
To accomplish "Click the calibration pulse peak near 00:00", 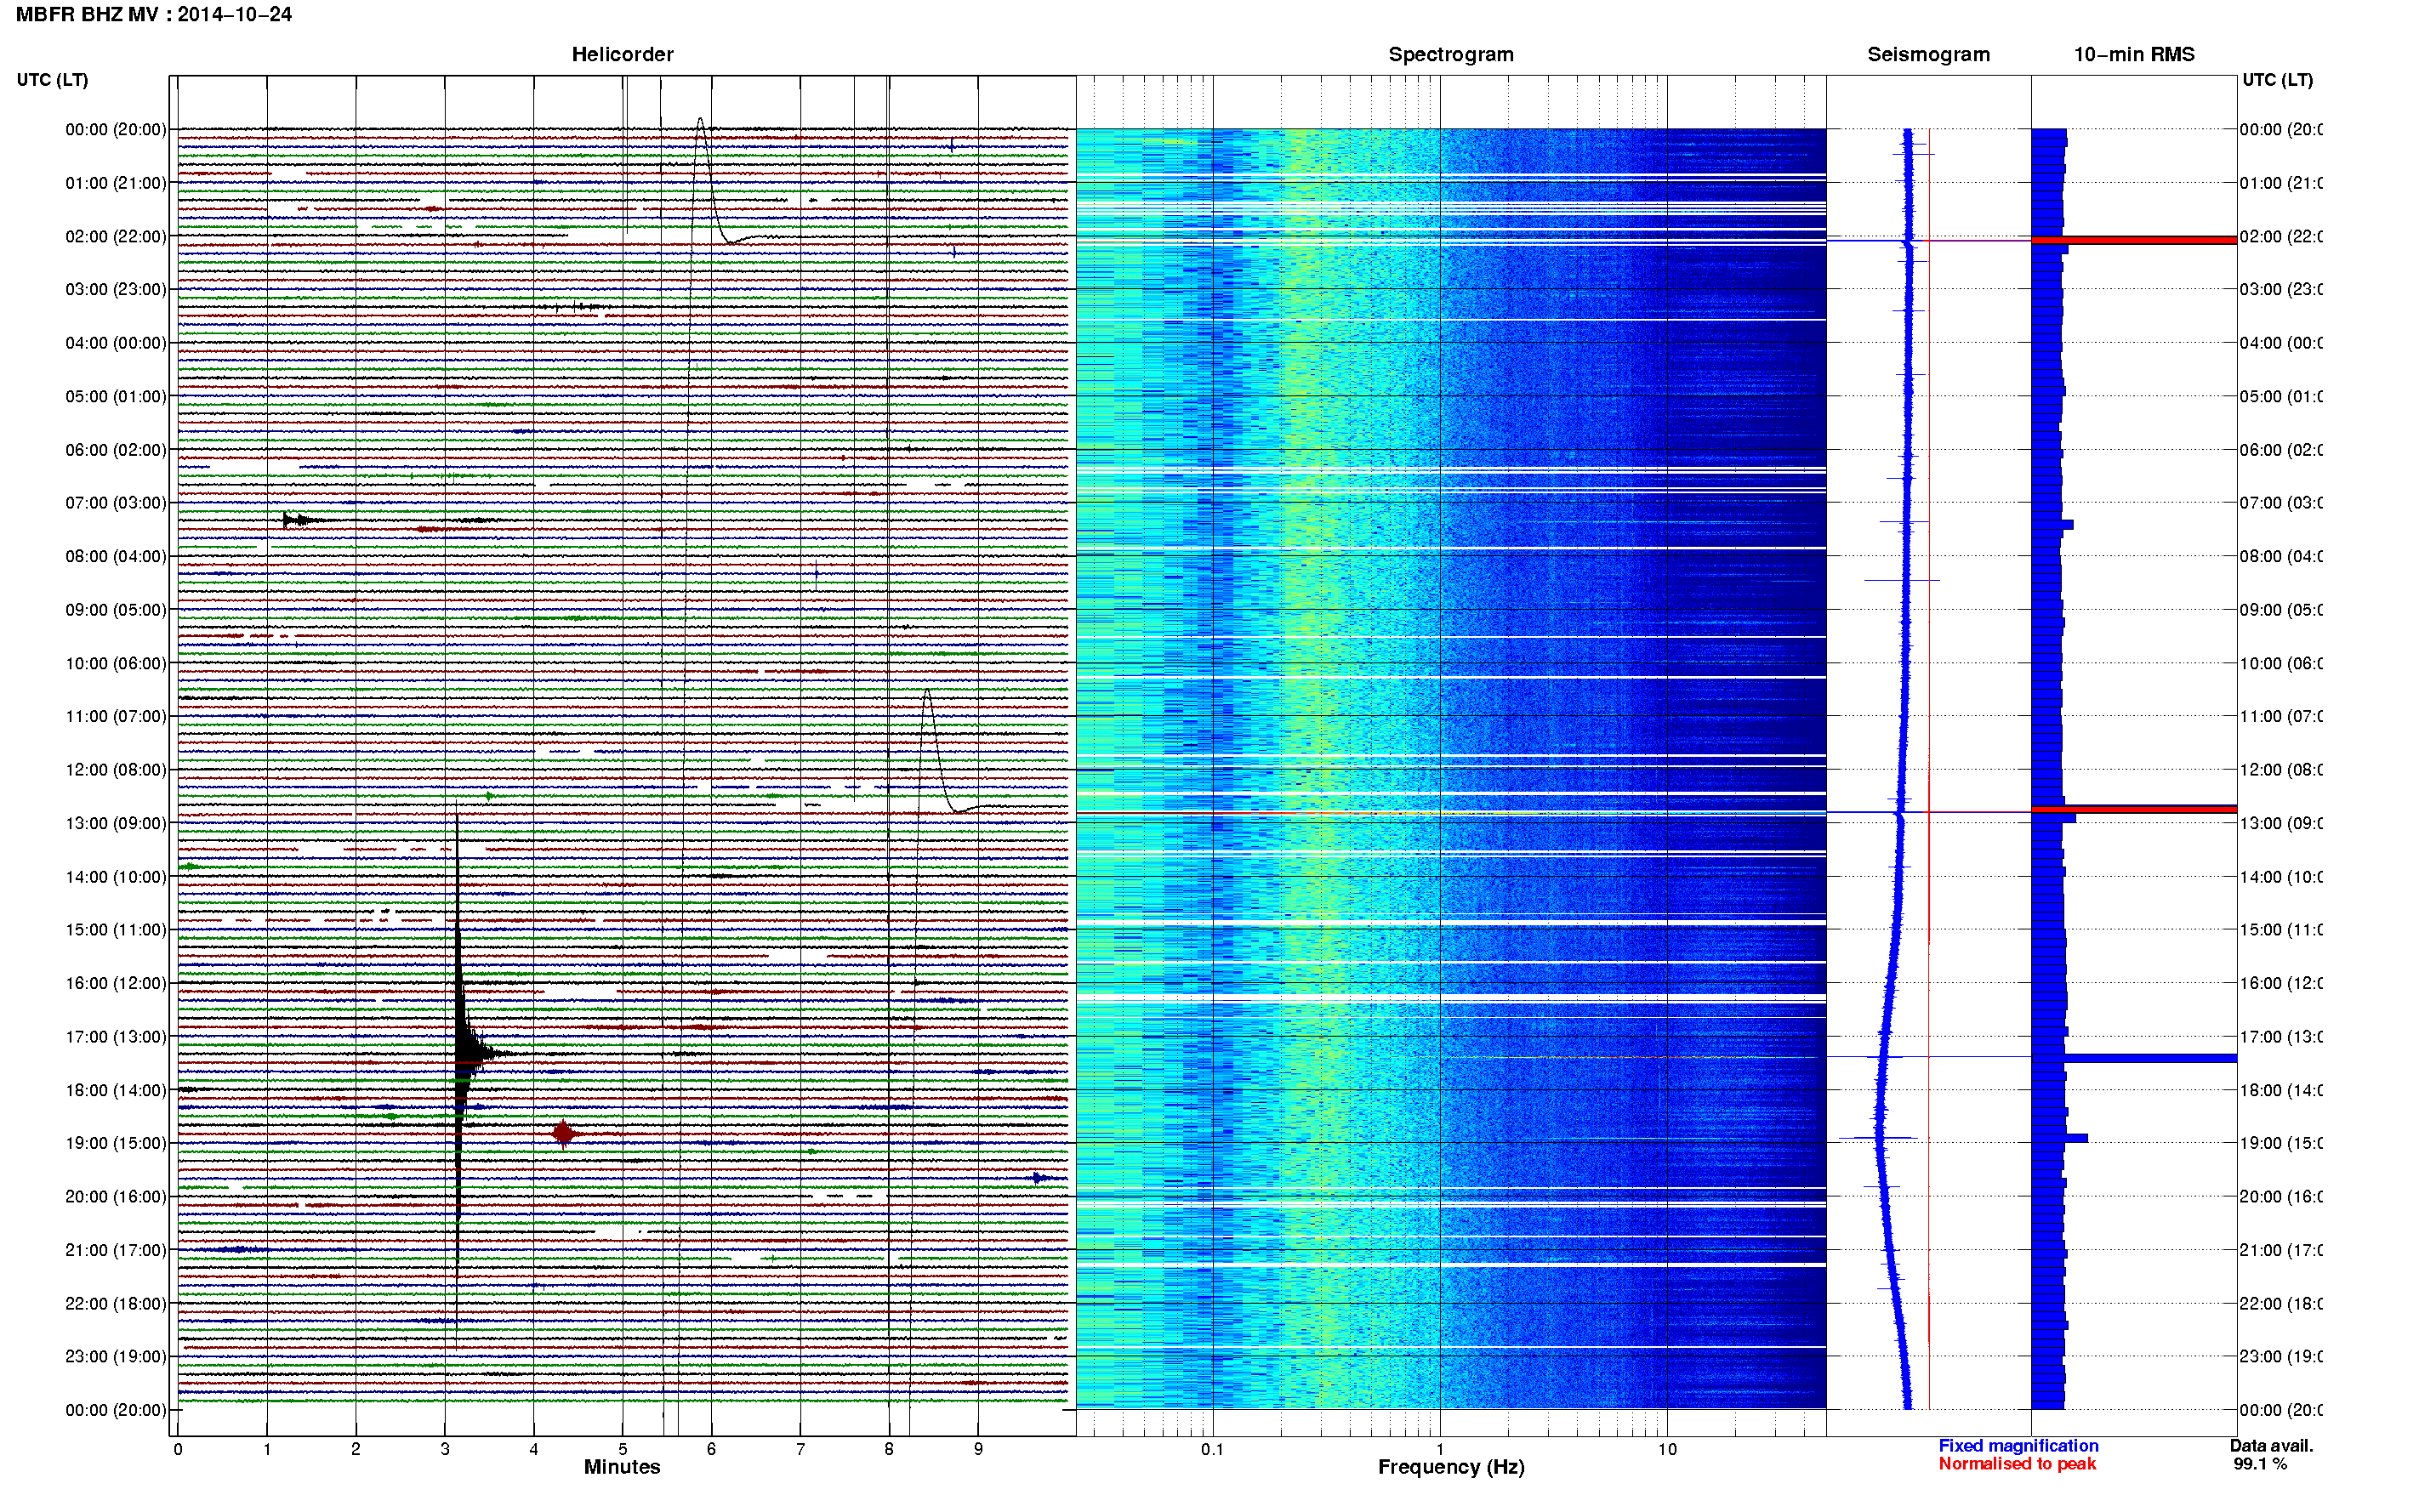I will [700, 120].
